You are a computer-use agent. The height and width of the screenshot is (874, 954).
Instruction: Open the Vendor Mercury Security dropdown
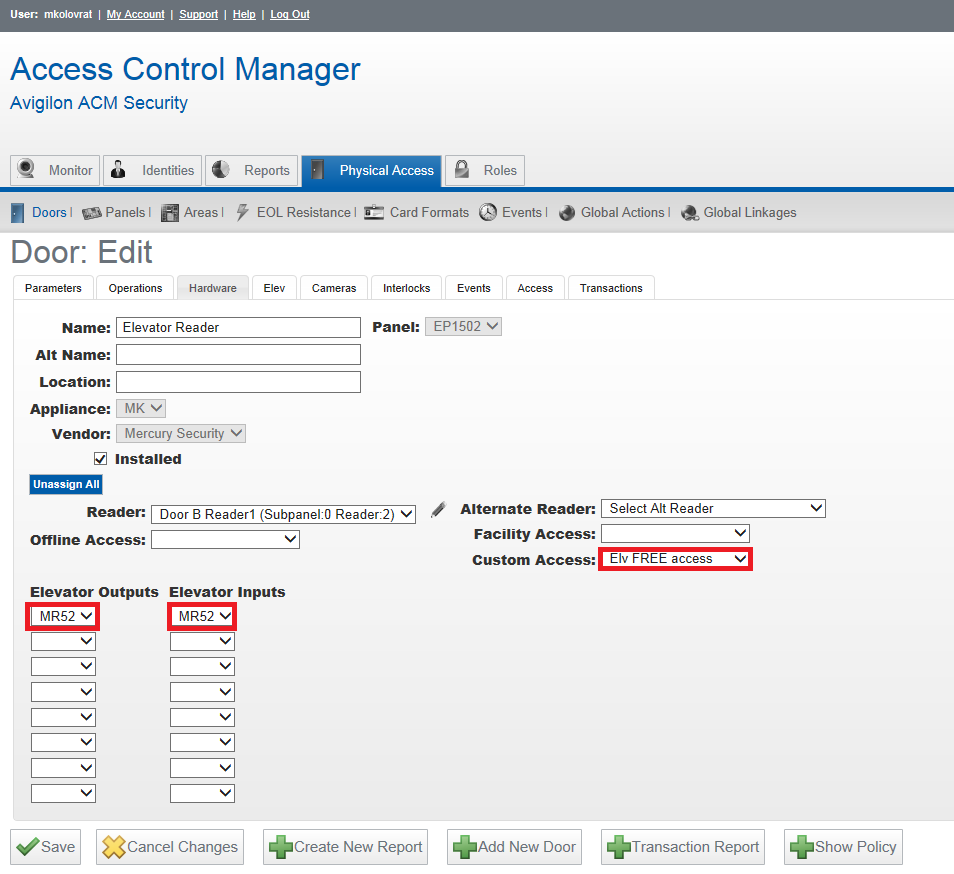coord(181,433)
